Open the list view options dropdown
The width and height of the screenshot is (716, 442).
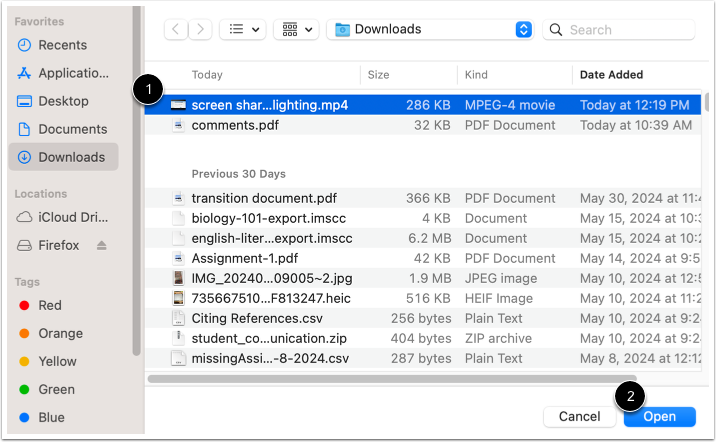tap(243, 30)
